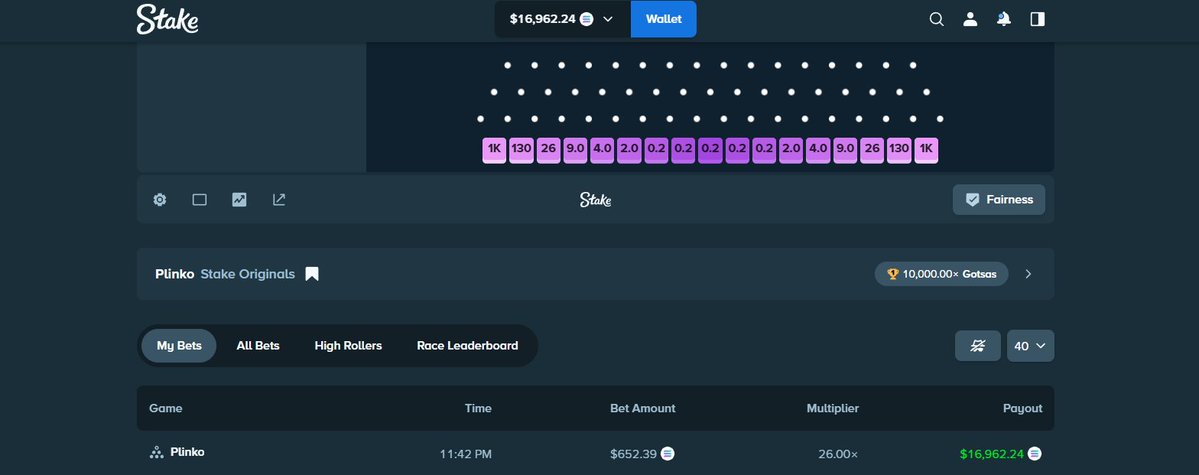The image size is (1199, 475).
Task: Click the trophy icon next to 10,000.00×
Action: coord(892,274)
